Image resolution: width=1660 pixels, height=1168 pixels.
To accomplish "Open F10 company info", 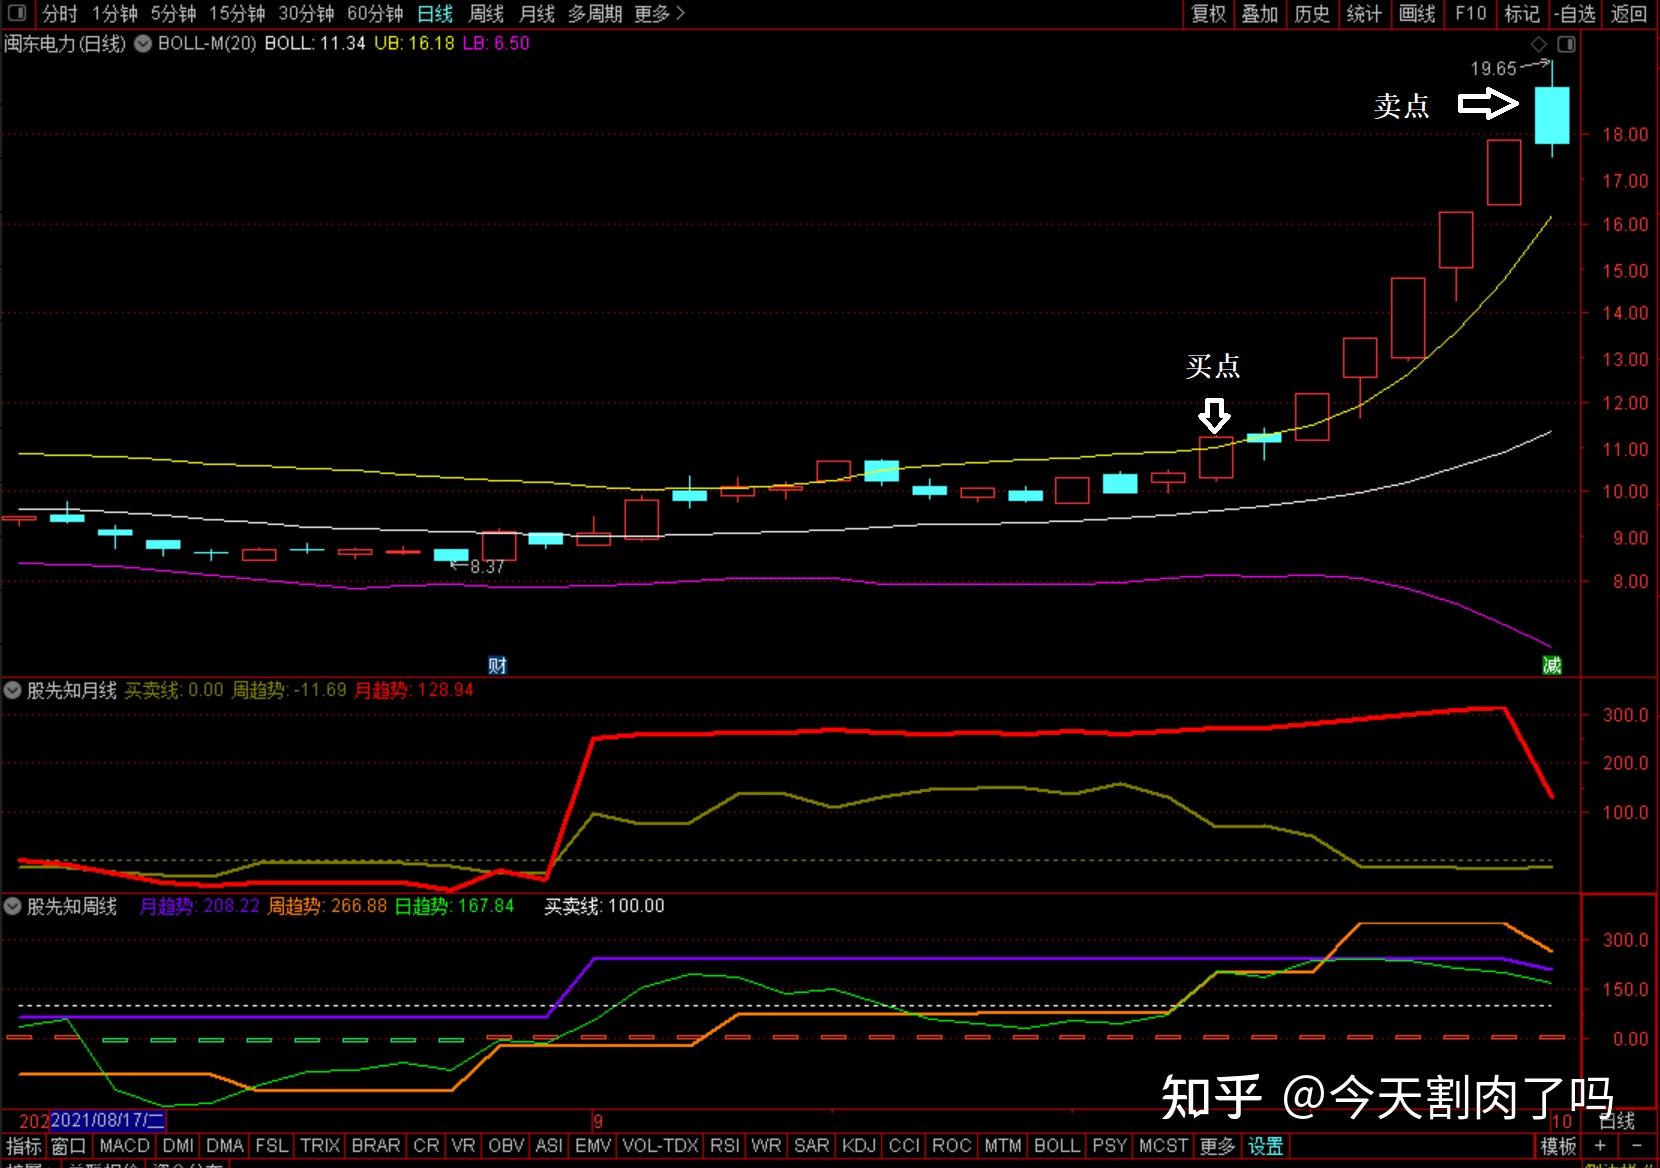I will 1470,13.
